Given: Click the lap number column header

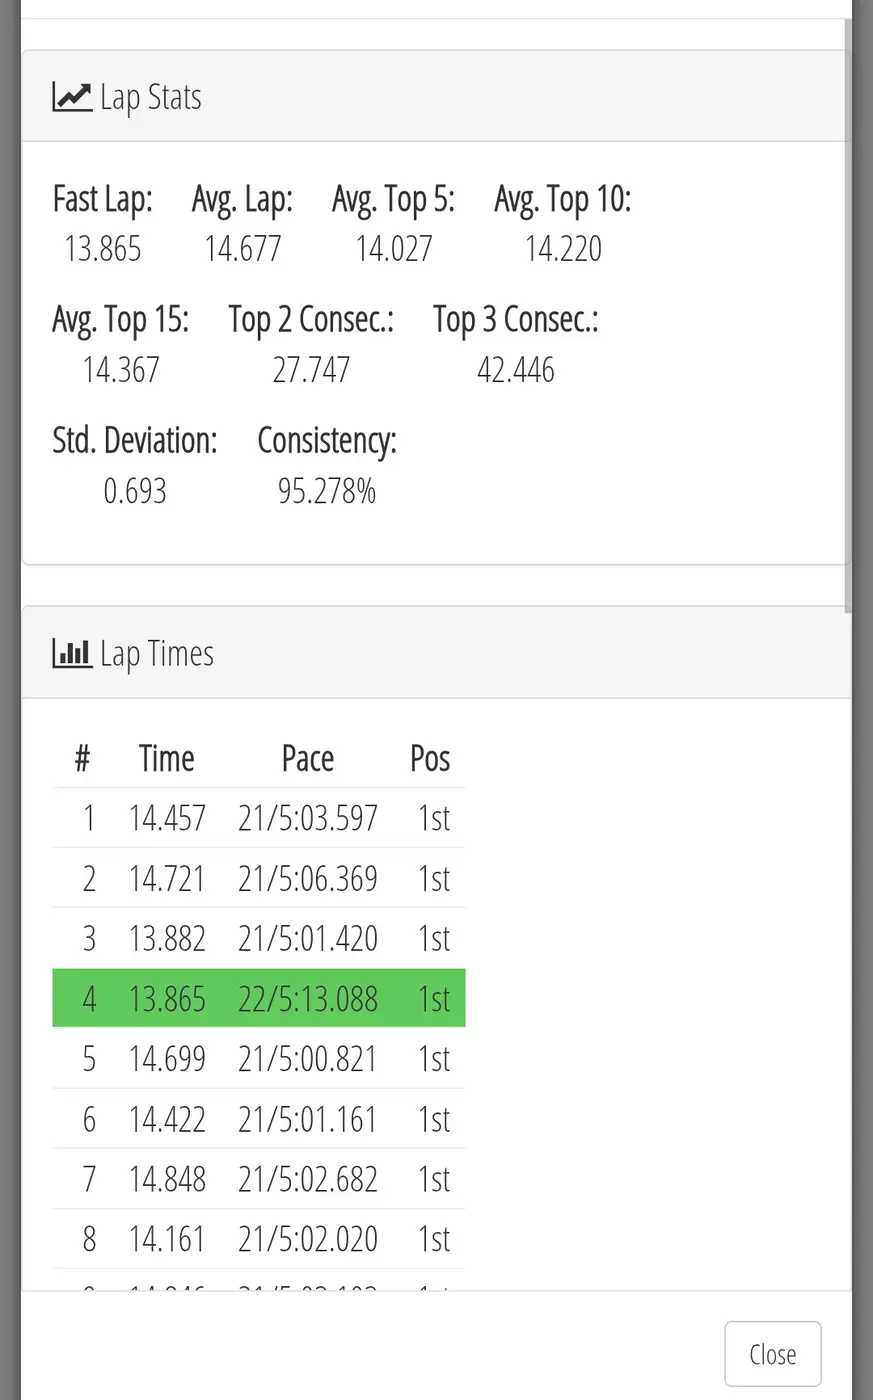Looking at the screenshot, I should [x=82, y=759].
